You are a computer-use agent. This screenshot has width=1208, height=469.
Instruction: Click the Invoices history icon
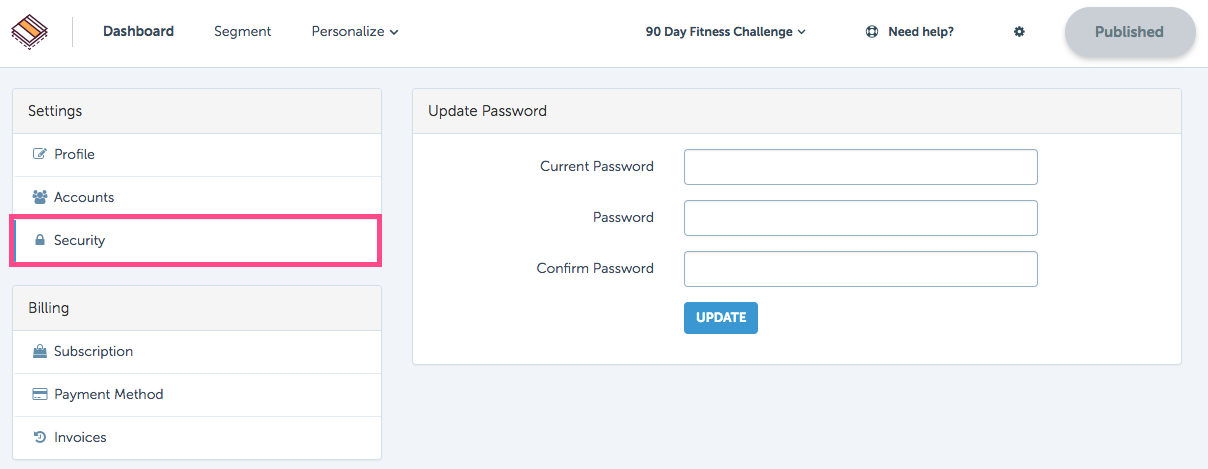pyautogui.click(x=40, y=437)
